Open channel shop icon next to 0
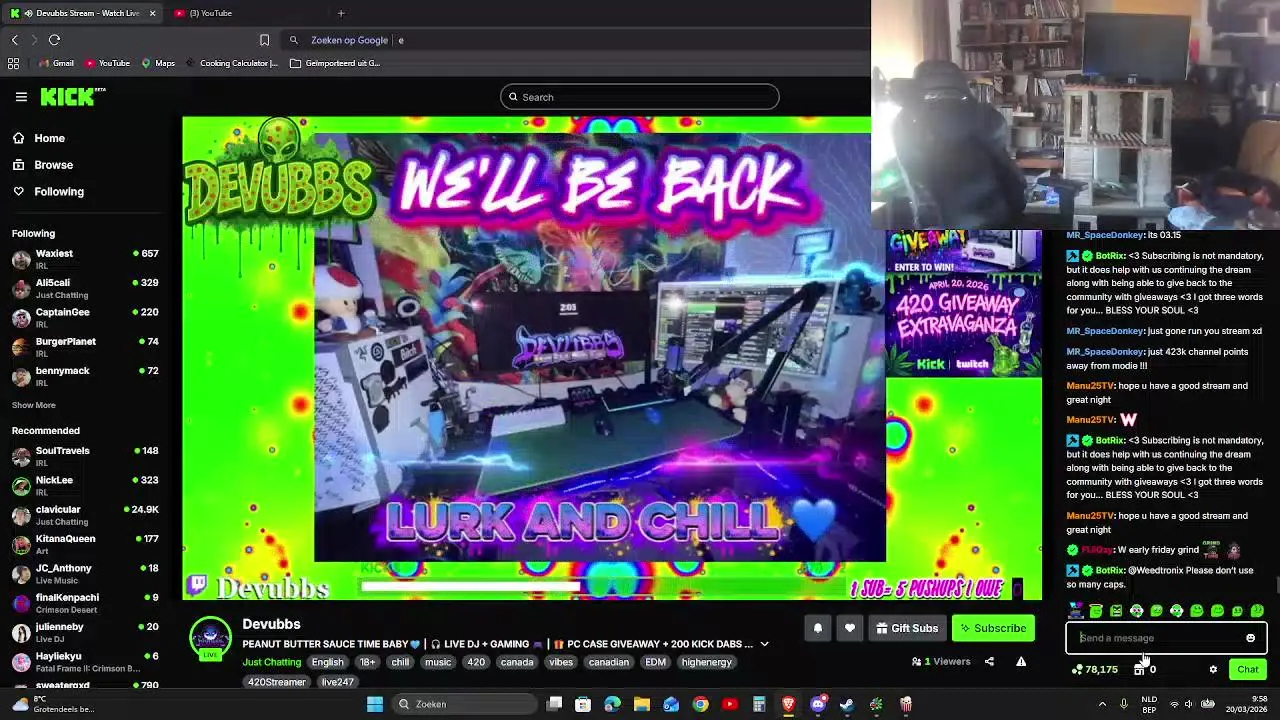The height and width of the screenshot is (720, 1280). 1139,669
